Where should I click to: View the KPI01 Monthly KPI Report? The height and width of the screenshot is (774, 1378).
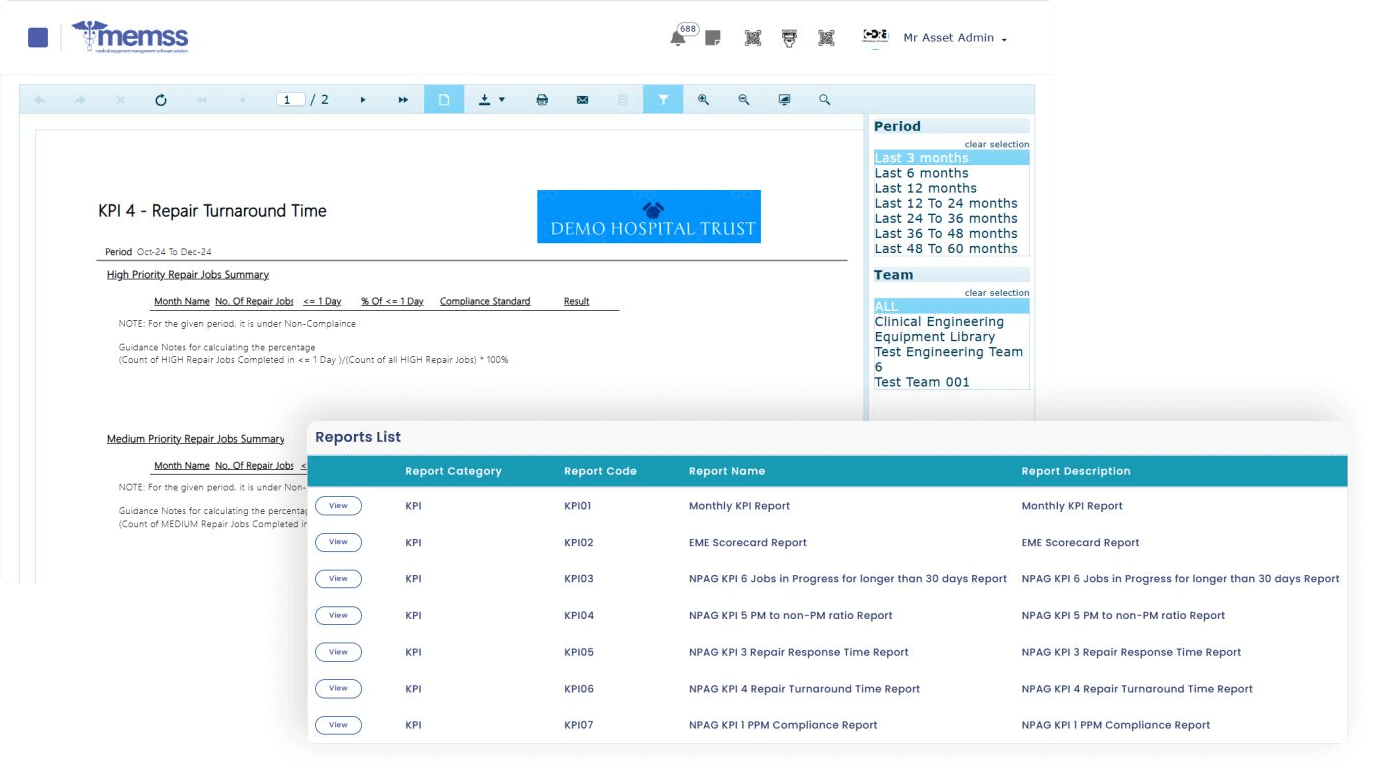[x=338, y=506]
